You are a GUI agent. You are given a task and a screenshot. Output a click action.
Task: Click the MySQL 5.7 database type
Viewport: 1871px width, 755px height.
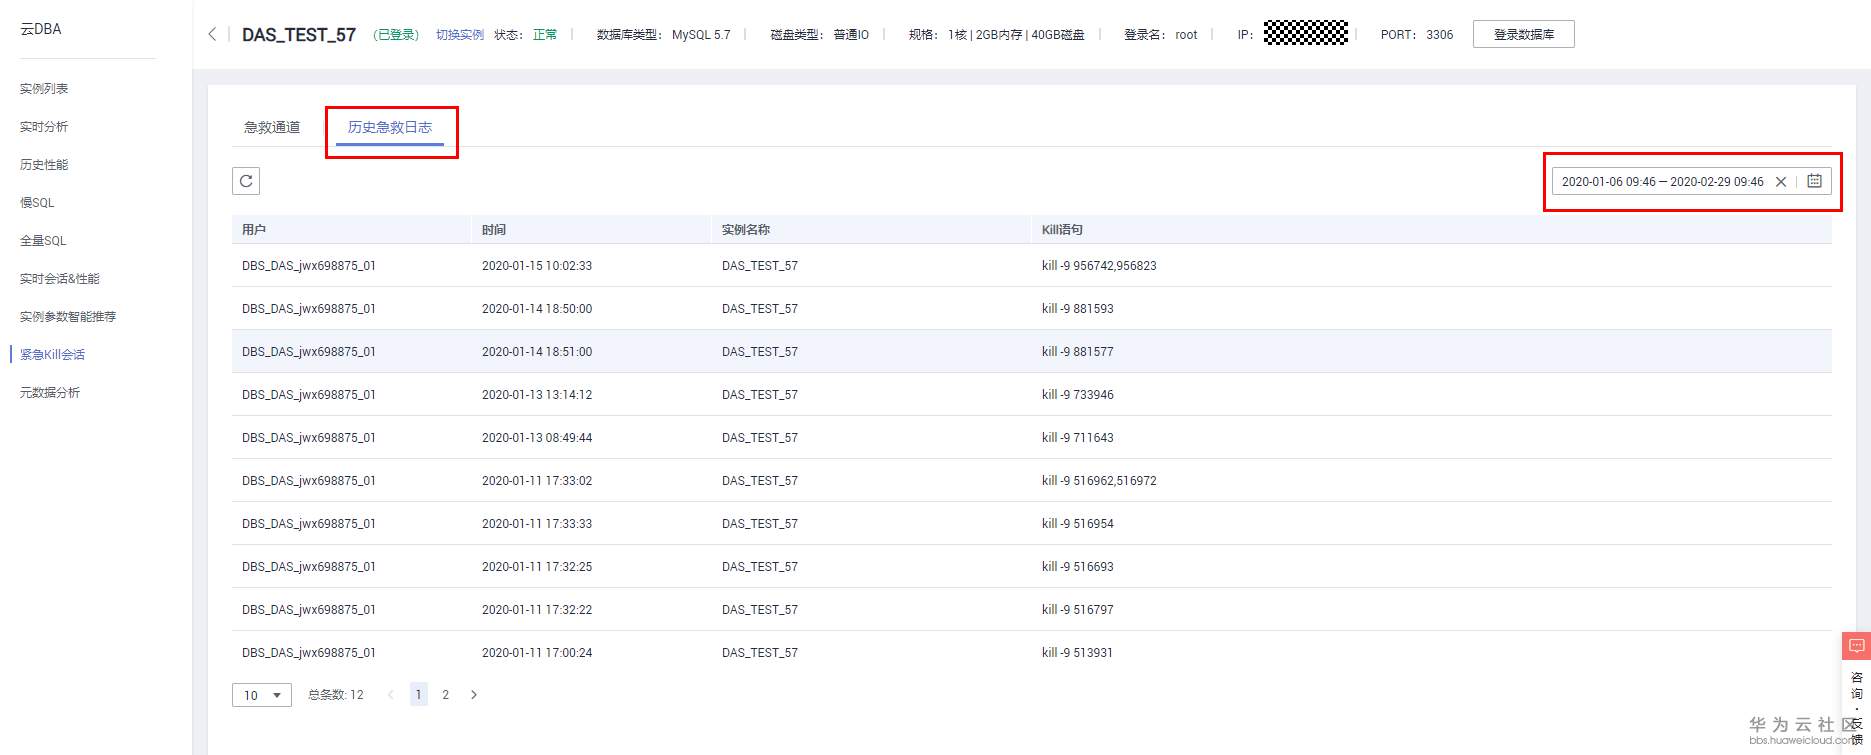click(x=701, y=35)
